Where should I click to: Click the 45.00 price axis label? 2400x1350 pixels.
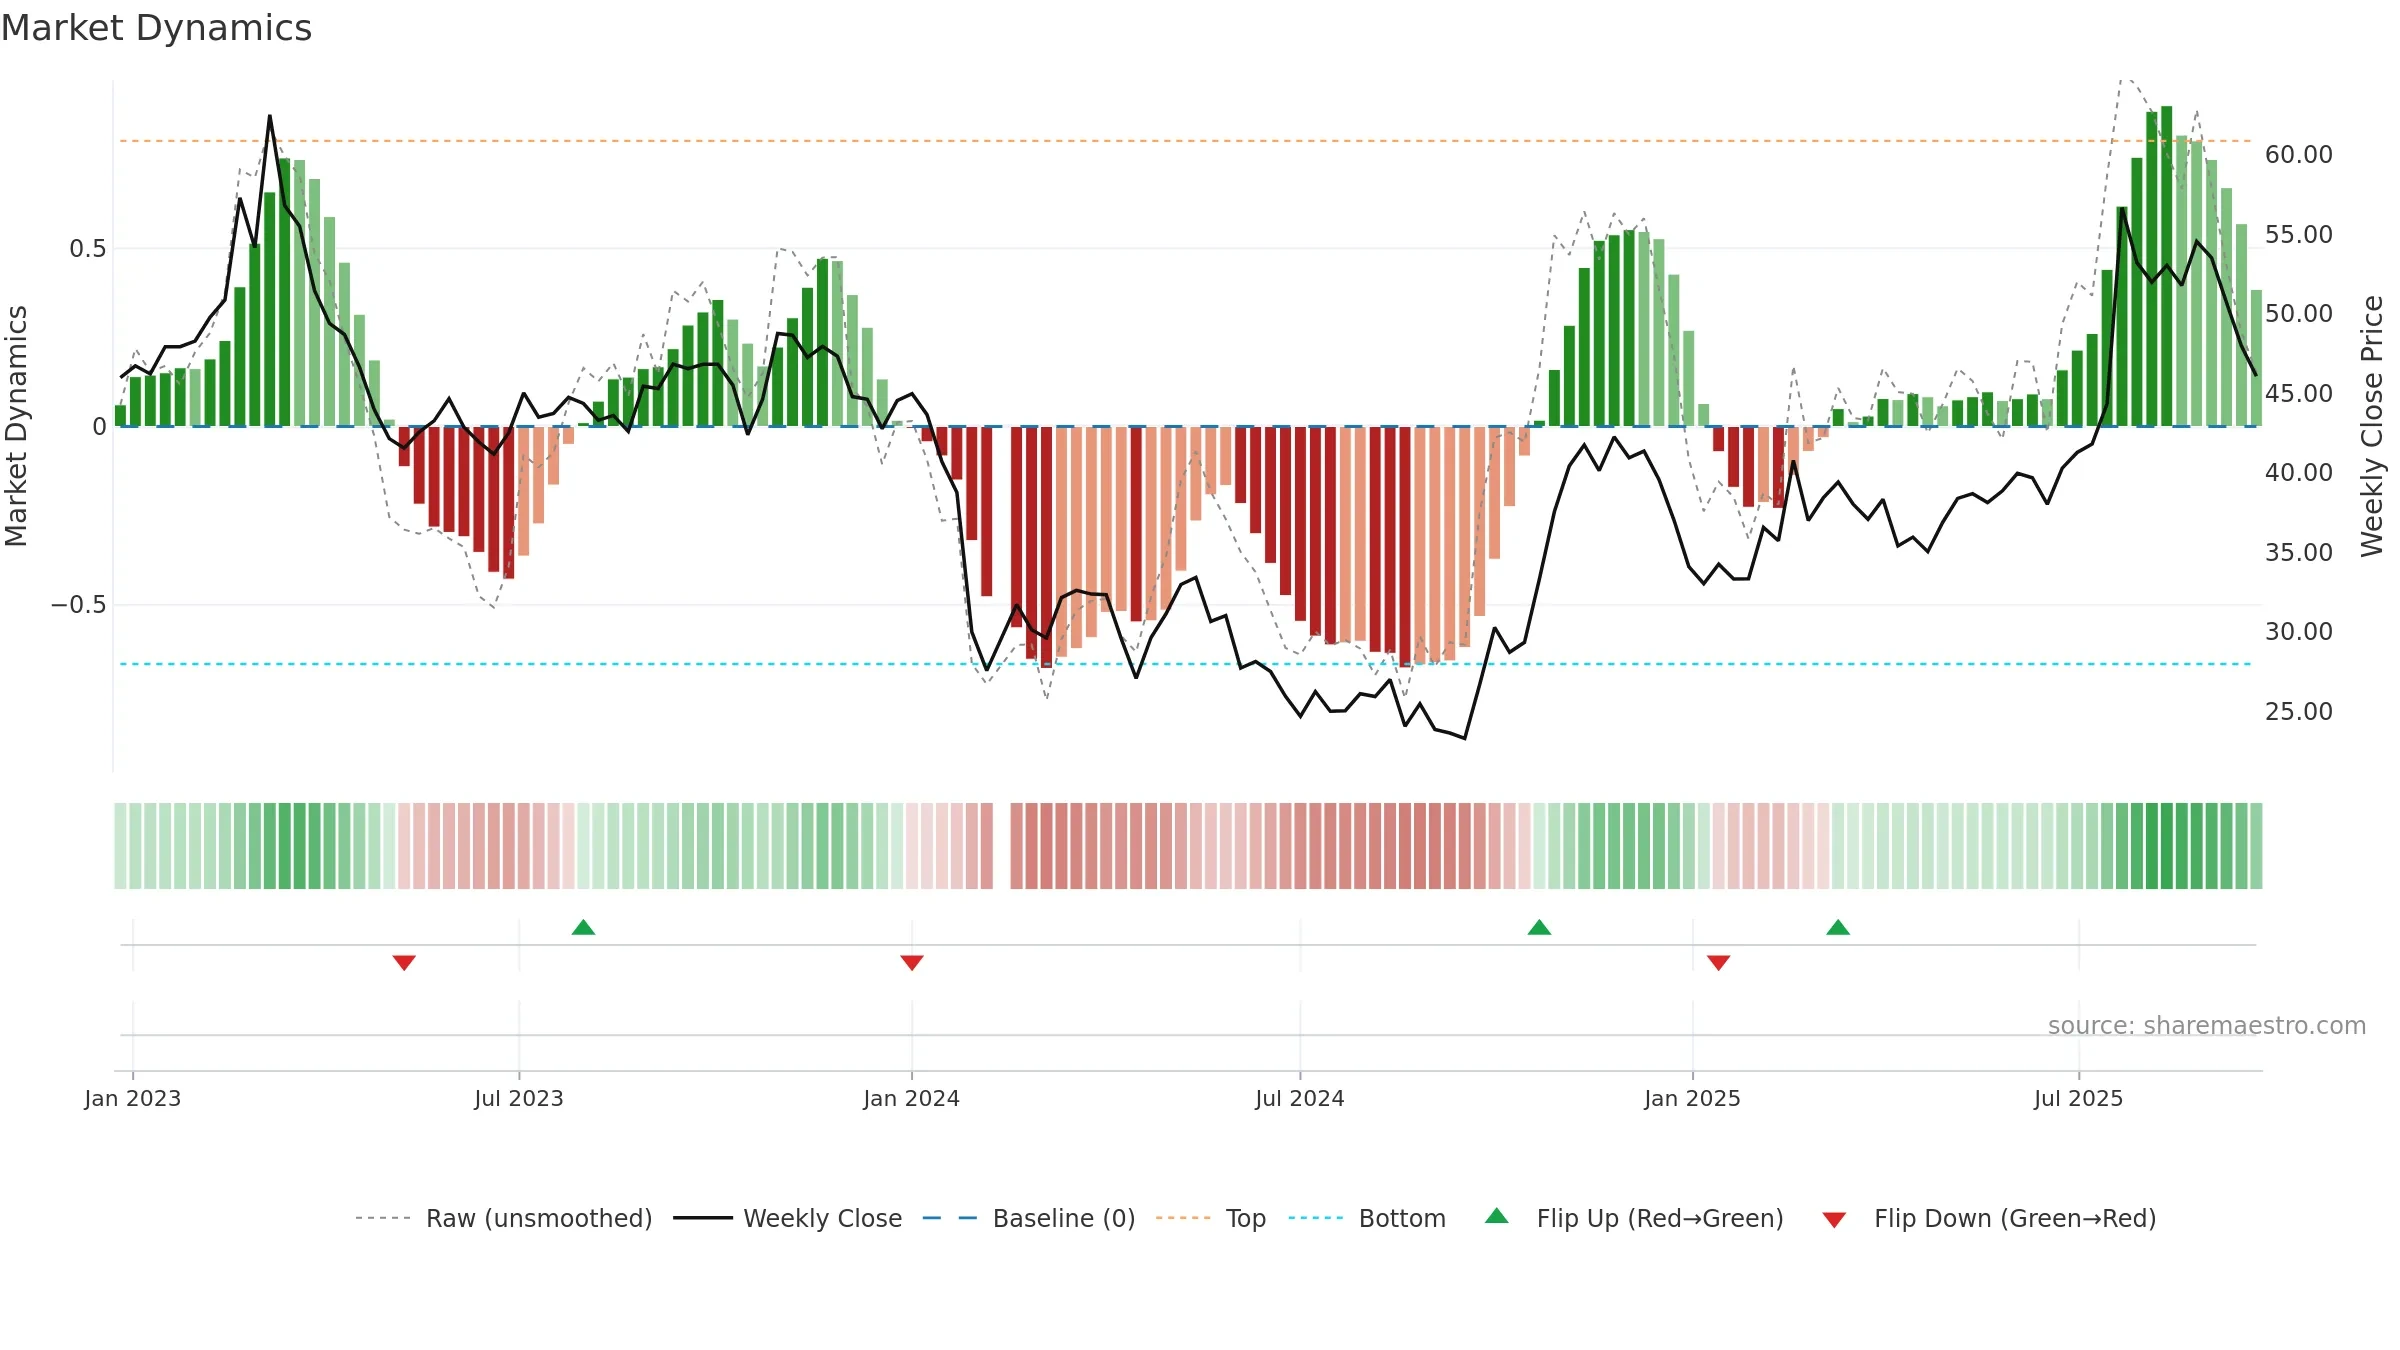2299,393
